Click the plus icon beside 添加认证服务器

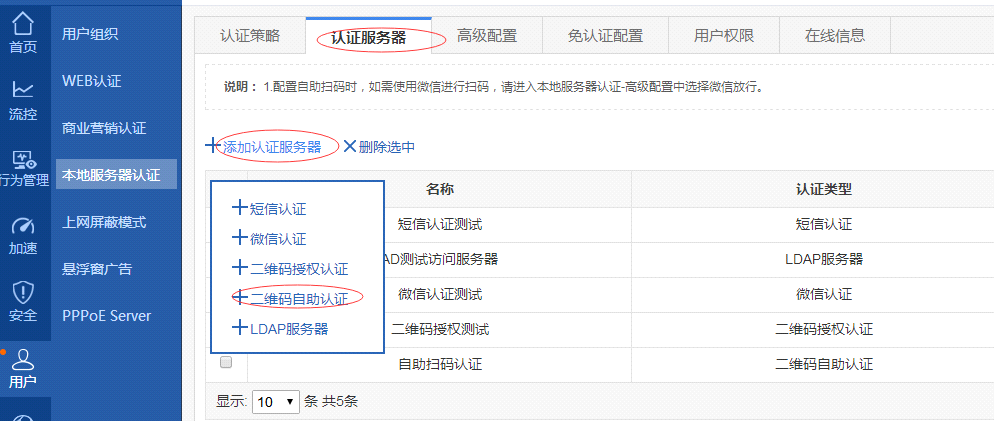click(x=211, y=146)
